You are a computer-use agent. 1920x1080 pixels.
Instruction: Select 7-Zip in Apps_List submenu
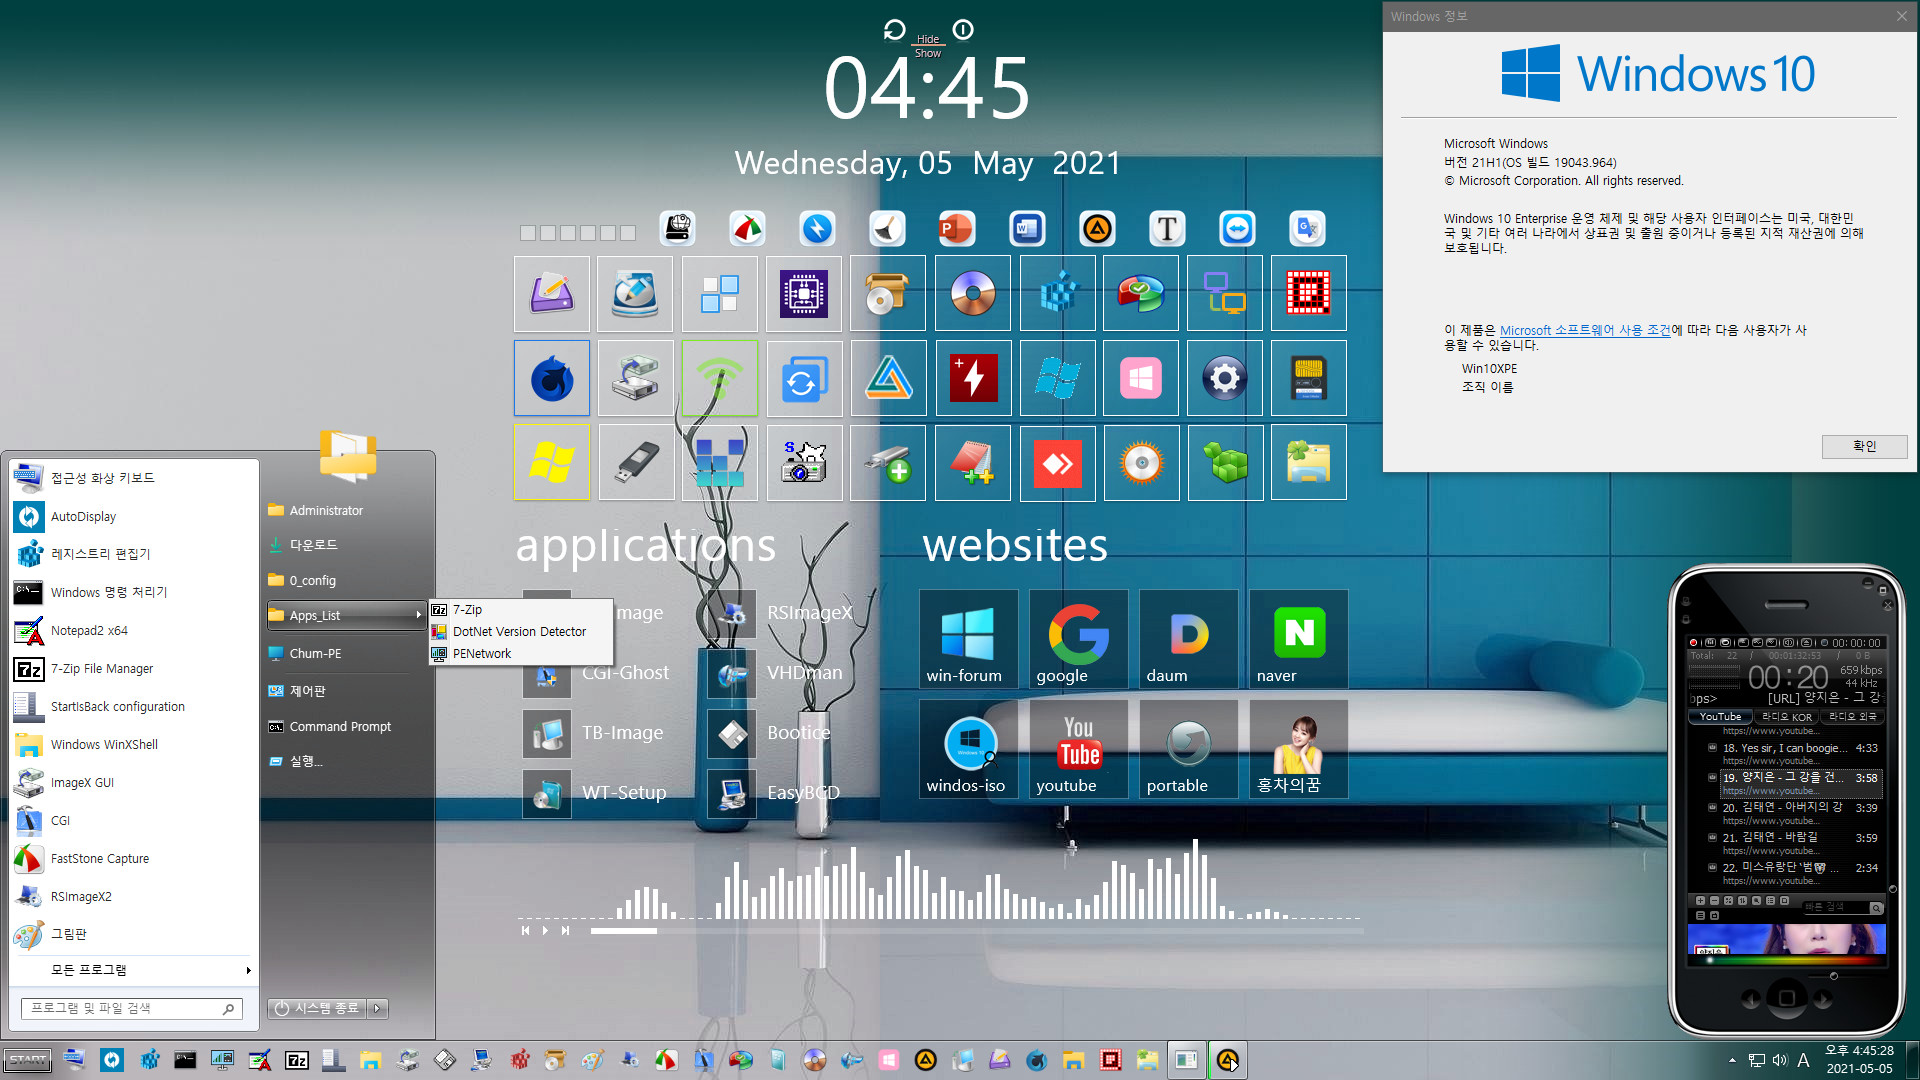pyautogui.click(x=520, y=609)
